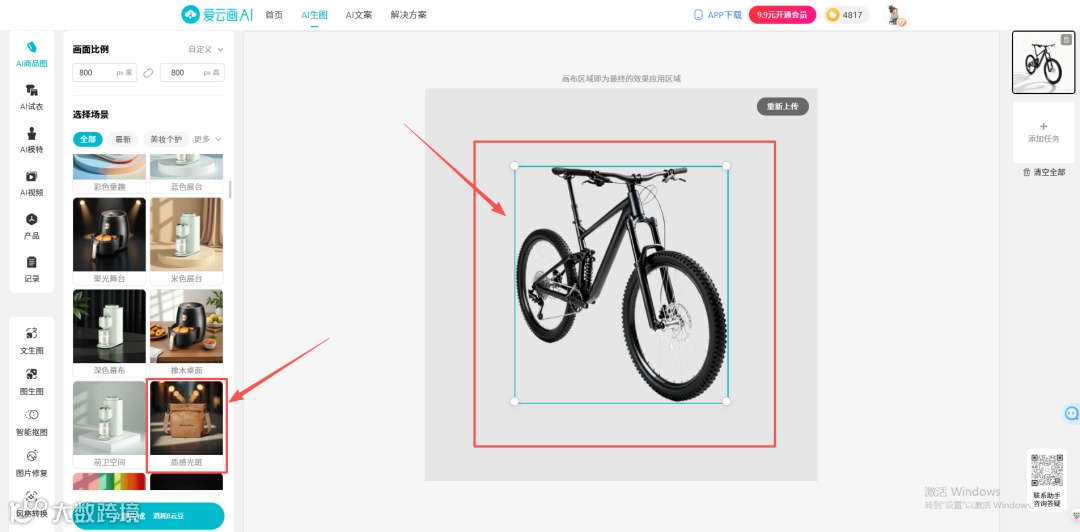Screen dimensions: 1080x532
Task: Select the 全部 scene filter
Action: pyautogui.click(x=87, y=139)
